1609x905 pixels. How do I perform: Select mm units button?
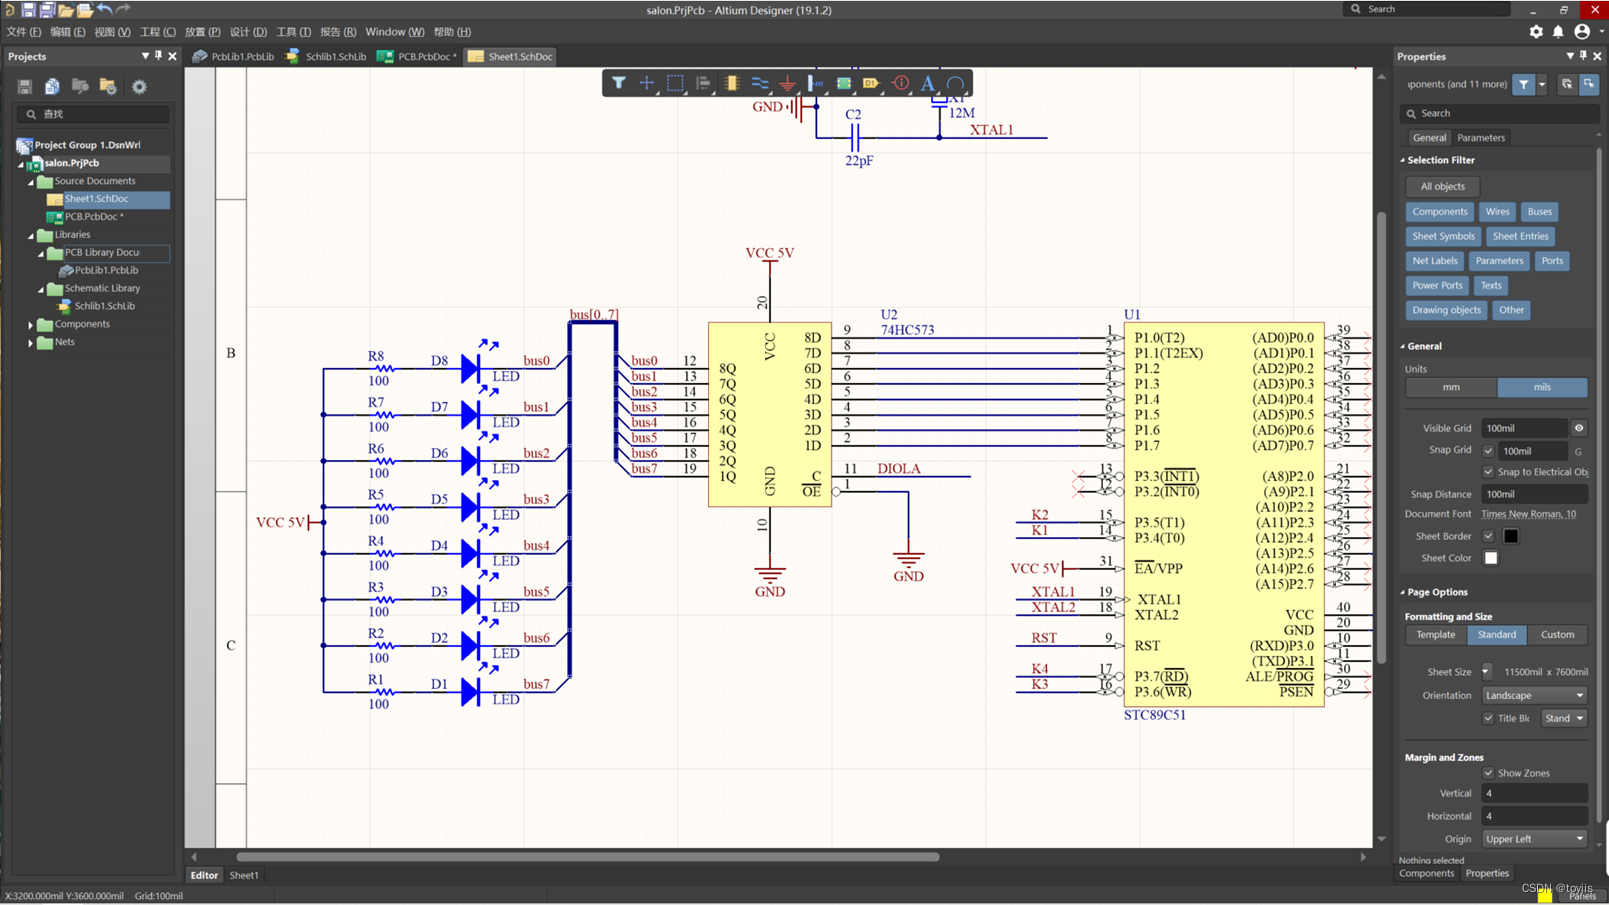click(1451, 387)
